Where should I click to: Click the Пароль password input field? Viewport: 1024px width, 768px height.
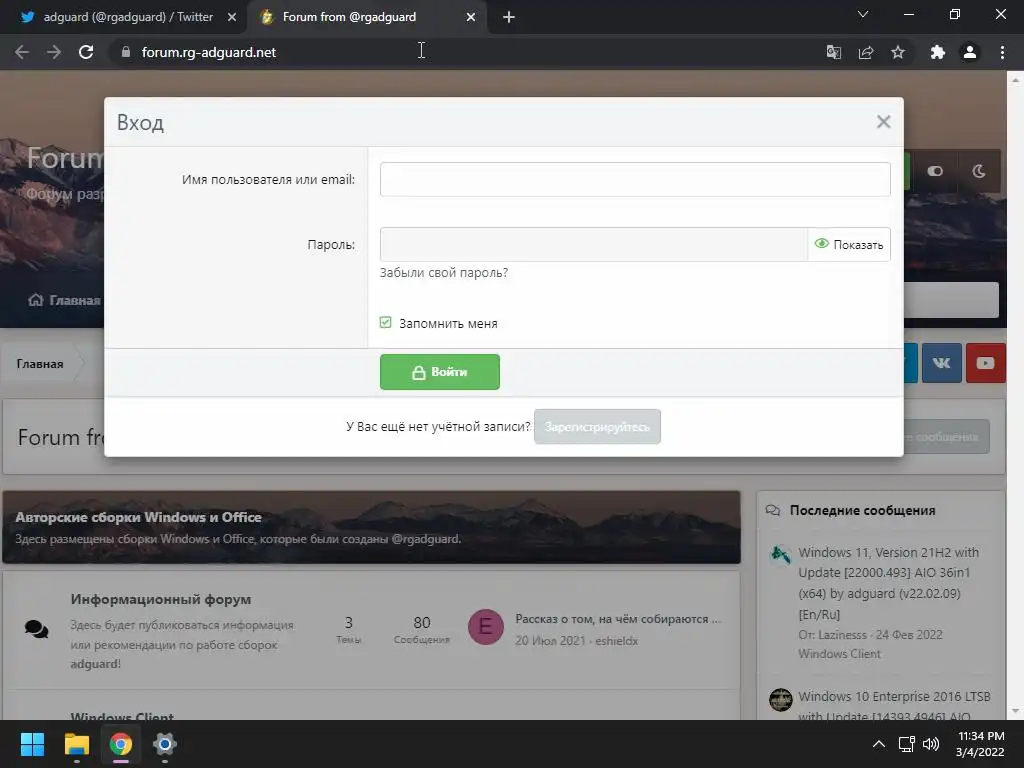tap(594, 244)
